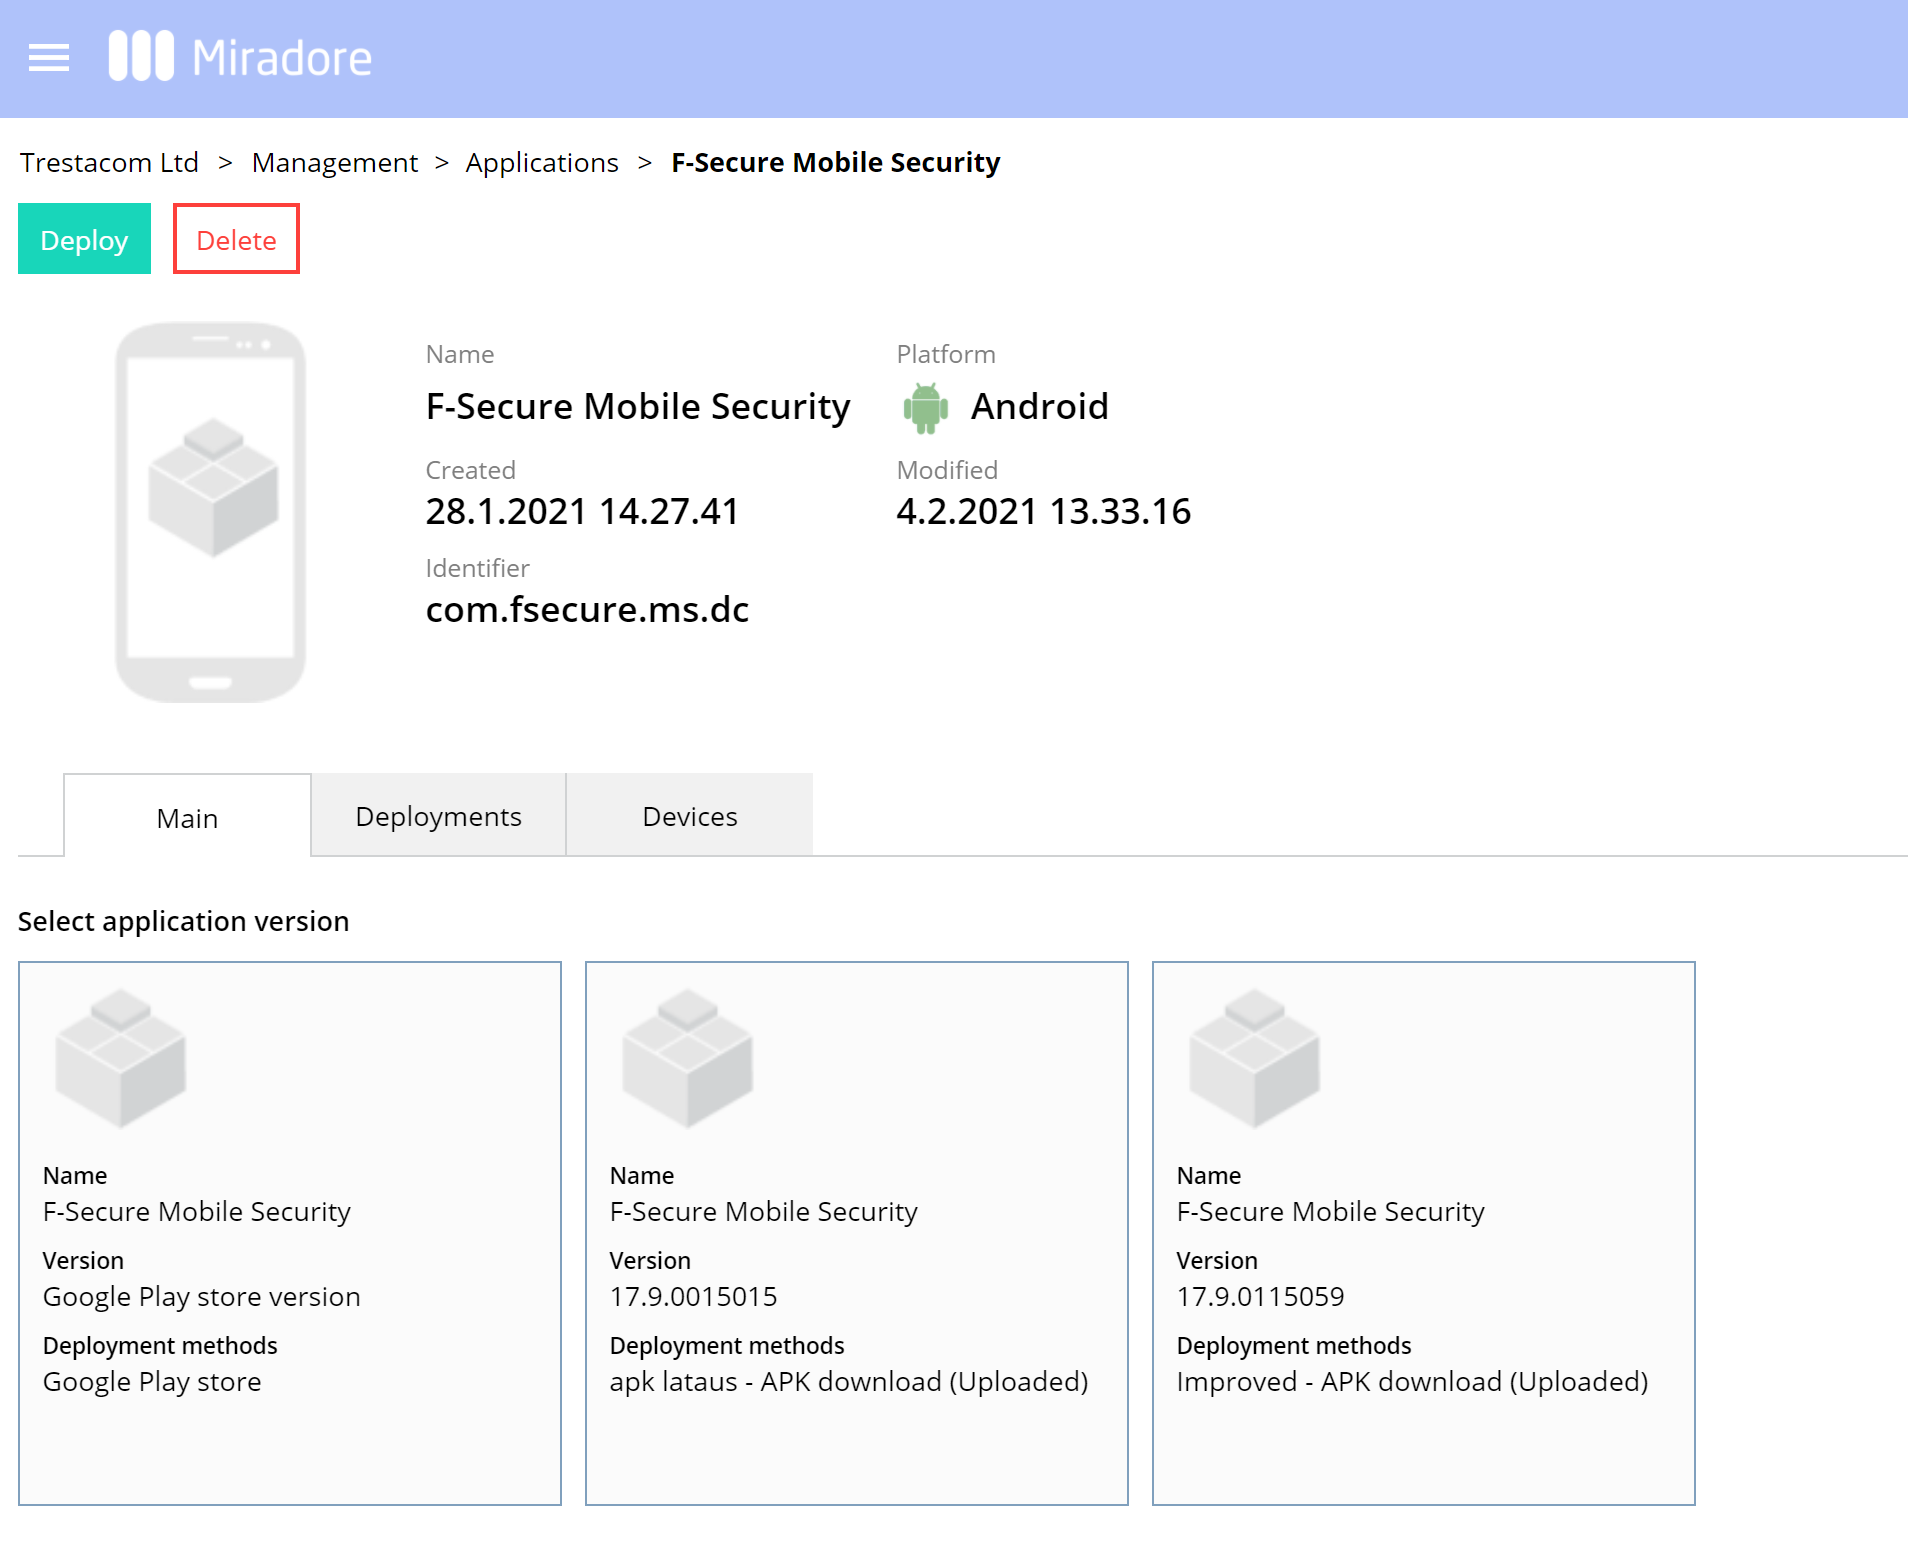
Task: Click 'Google Play store' deployment method text
Action: [152, 1381]
